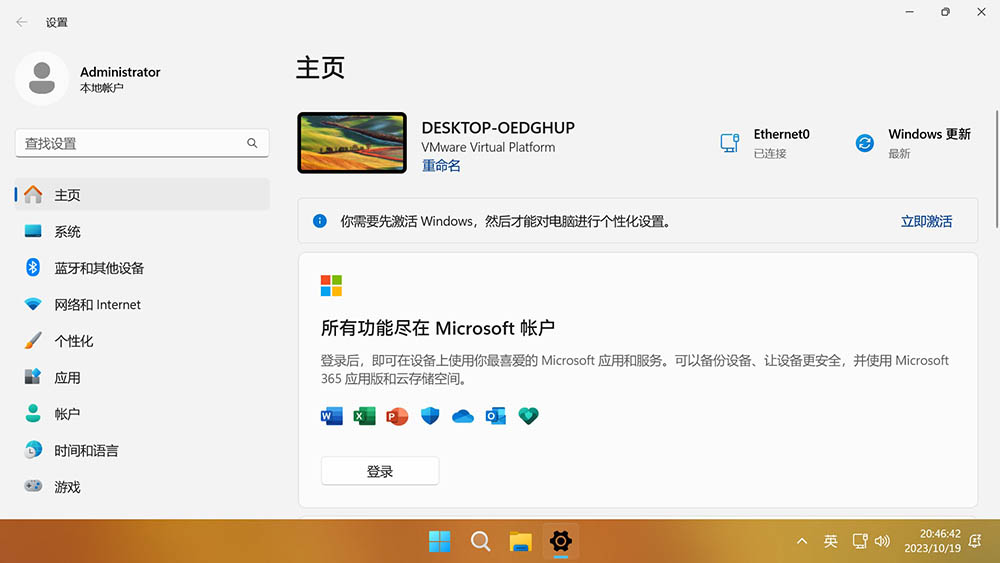Open the Windows Start menu
The height and width of the screenshot is (563, 1000).
(439, 541)
